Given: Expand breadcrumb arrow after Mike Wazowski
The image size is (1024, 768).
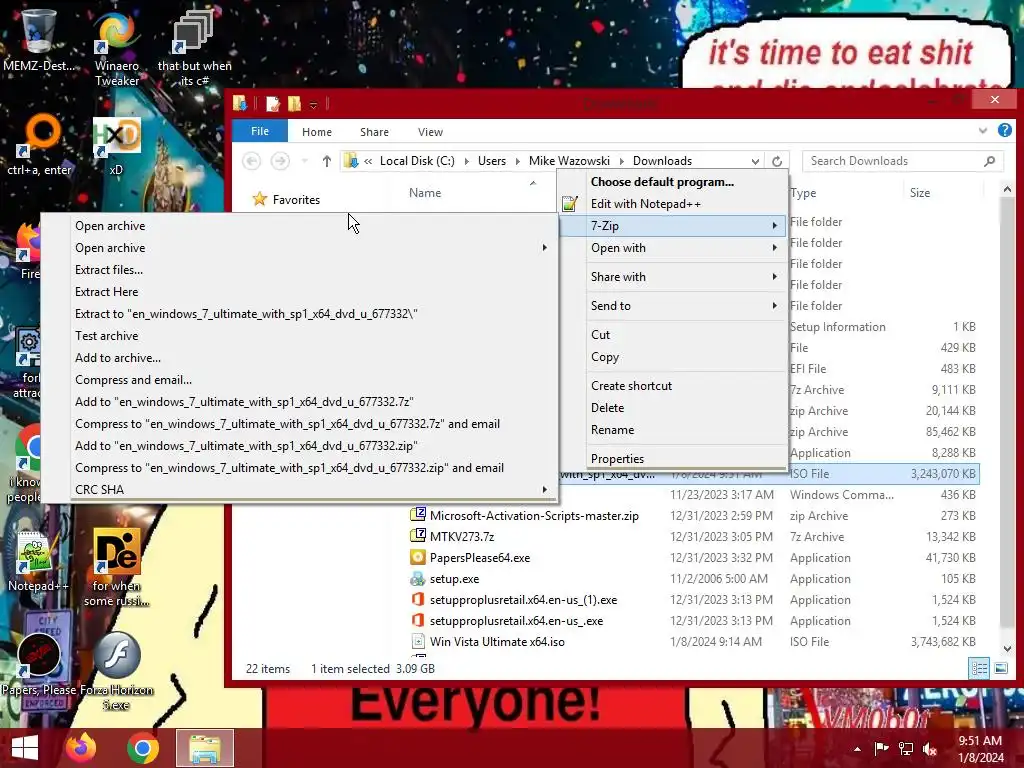Looking at the screenshot, I should point(621,161).
